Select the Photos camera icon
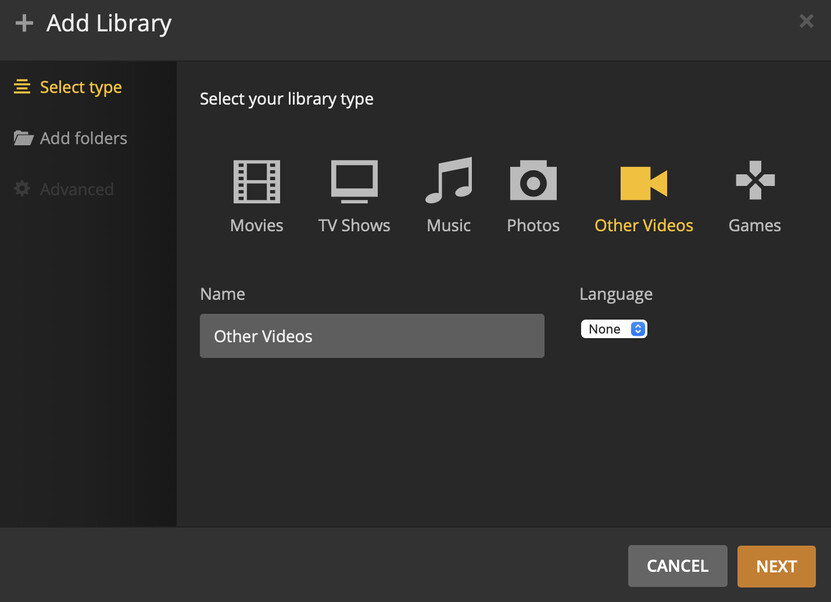831x602 pixels. coord(533,182)
